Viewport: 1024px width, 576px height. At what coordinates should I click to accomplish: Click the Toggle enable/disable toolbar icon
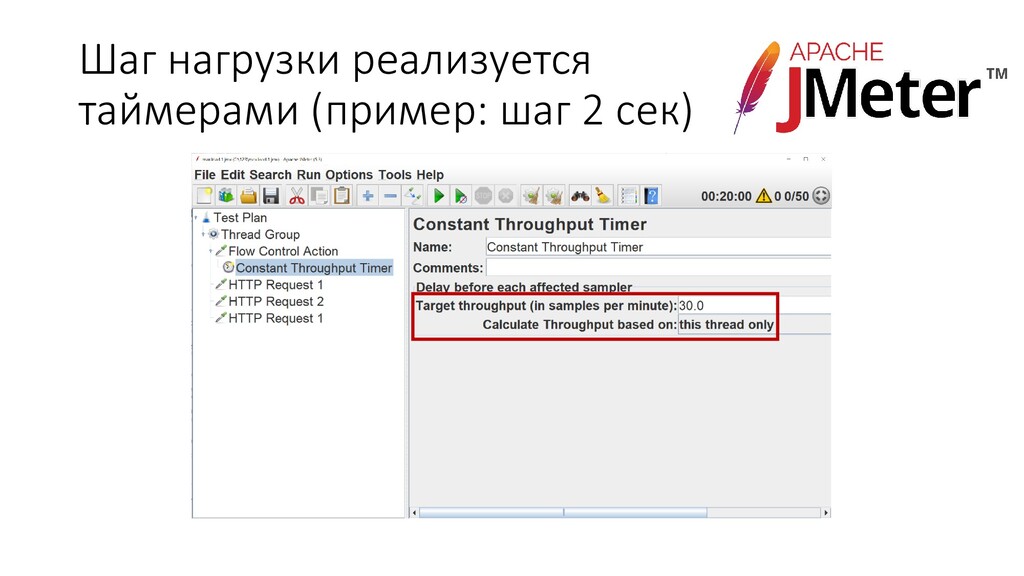[413, 196]
